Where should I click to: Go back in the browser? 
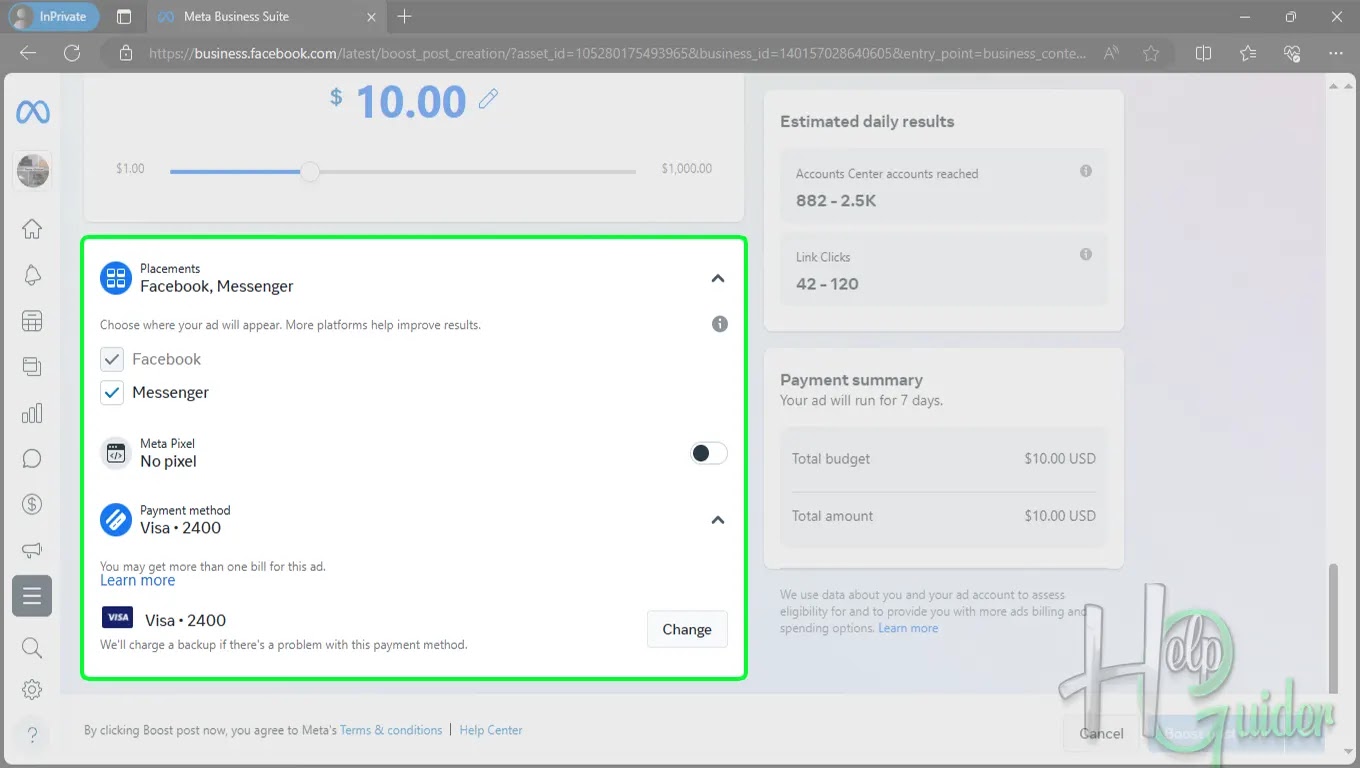28,53
